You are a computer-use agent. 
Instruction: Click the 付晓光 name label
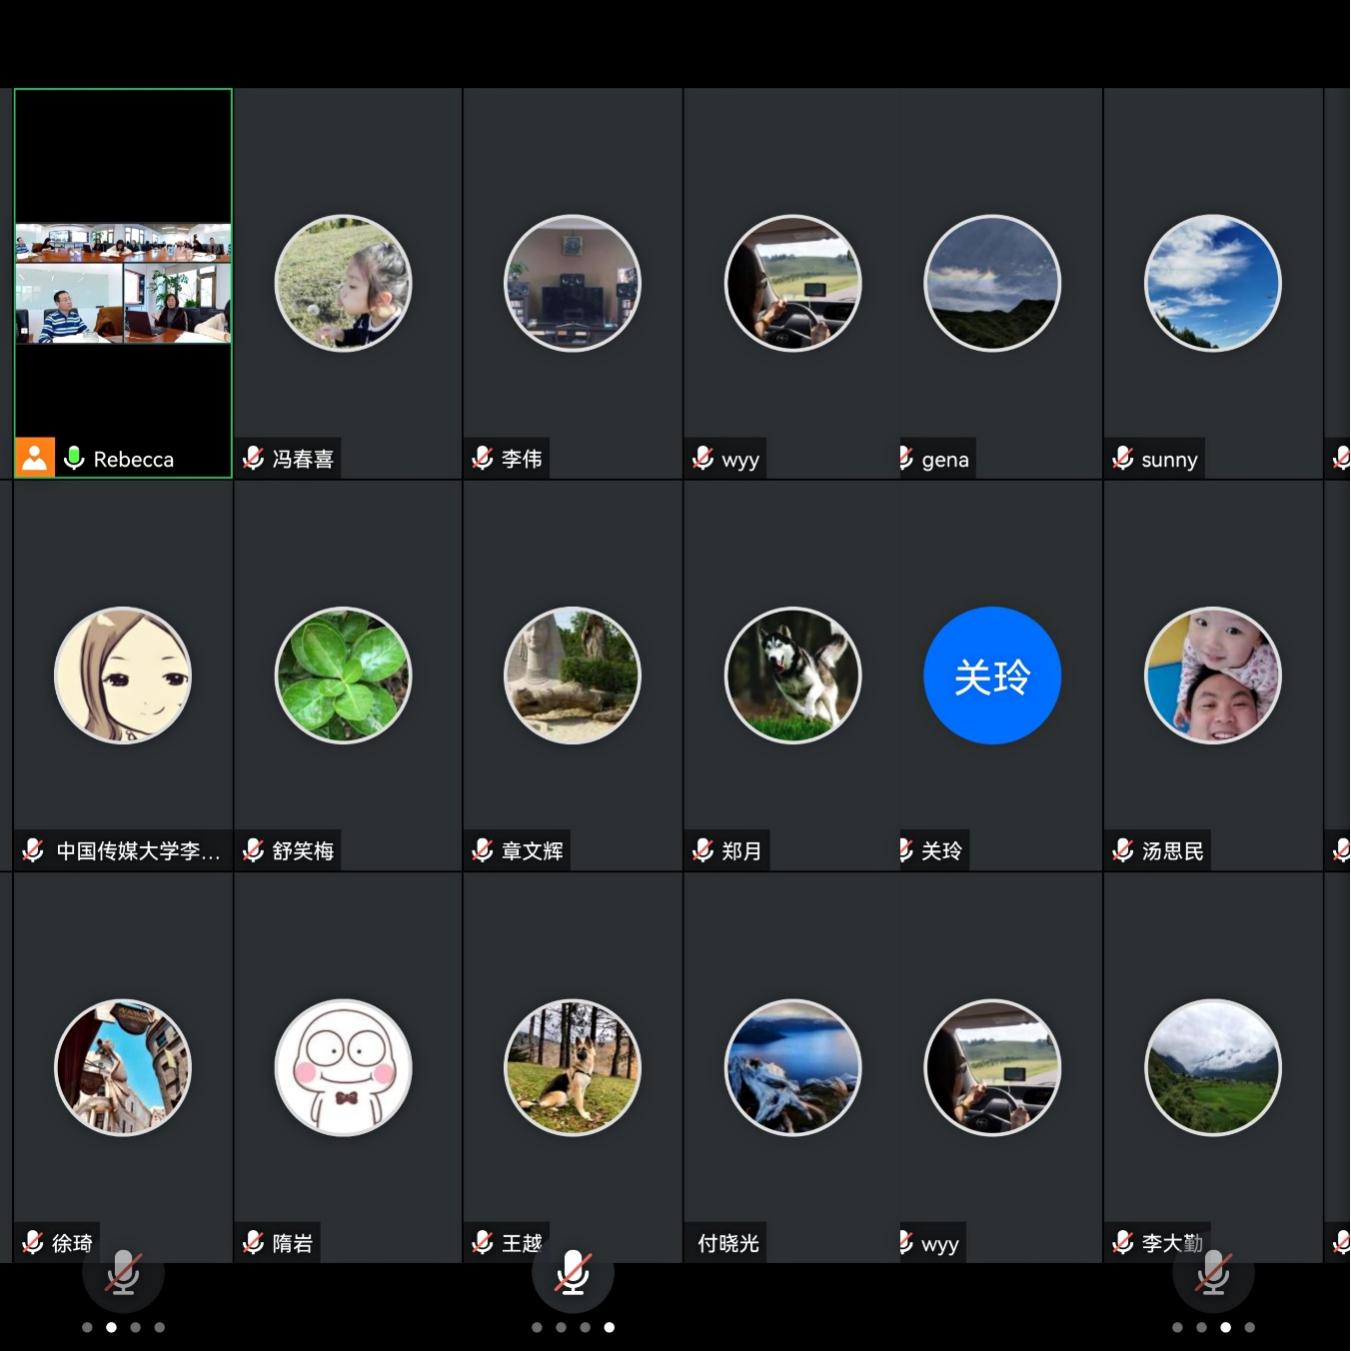728,1243
